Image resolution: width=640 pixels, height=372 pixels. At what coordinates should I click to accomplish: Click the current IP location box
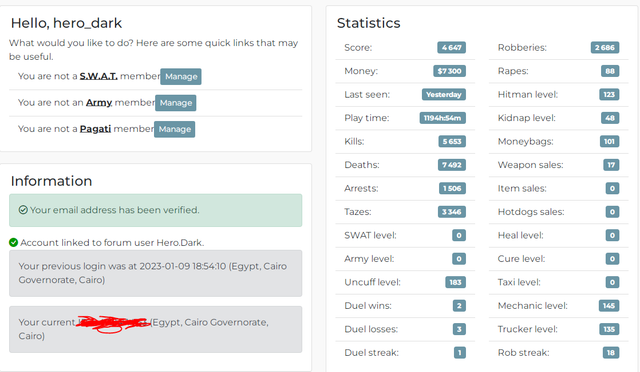(x=156, y=329)
